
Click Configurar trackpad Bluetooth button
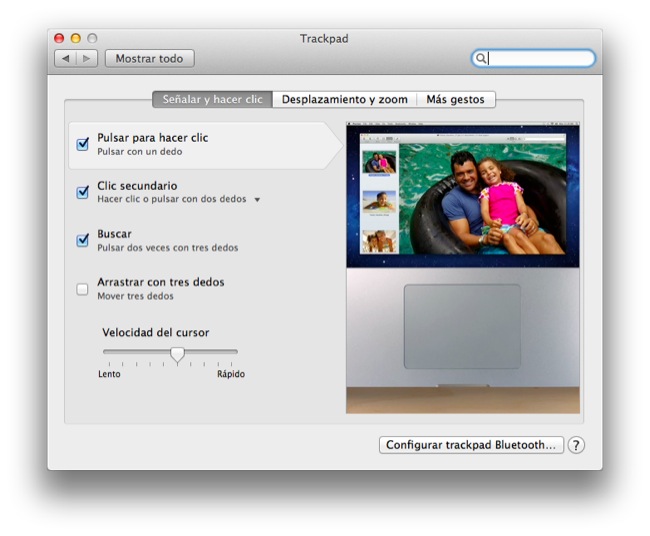tap(471, 445)
